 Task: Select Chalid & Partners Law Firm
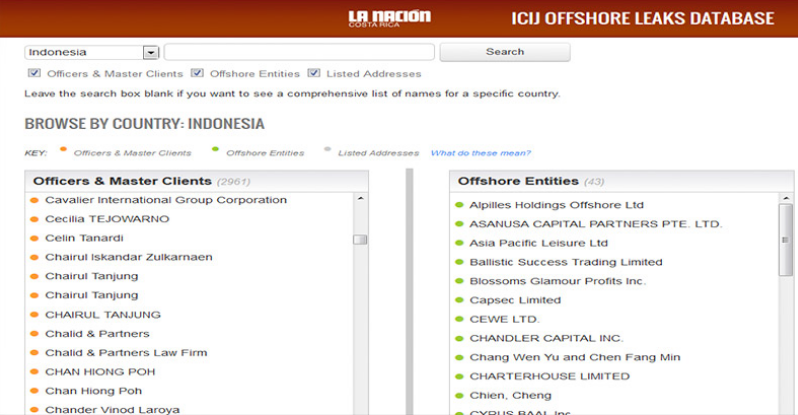(x=126, y=352)
